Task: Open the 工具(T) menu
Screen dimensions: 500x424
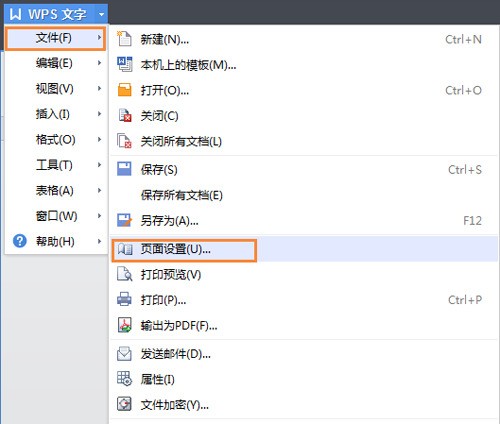Action: (x=56, y=165)
